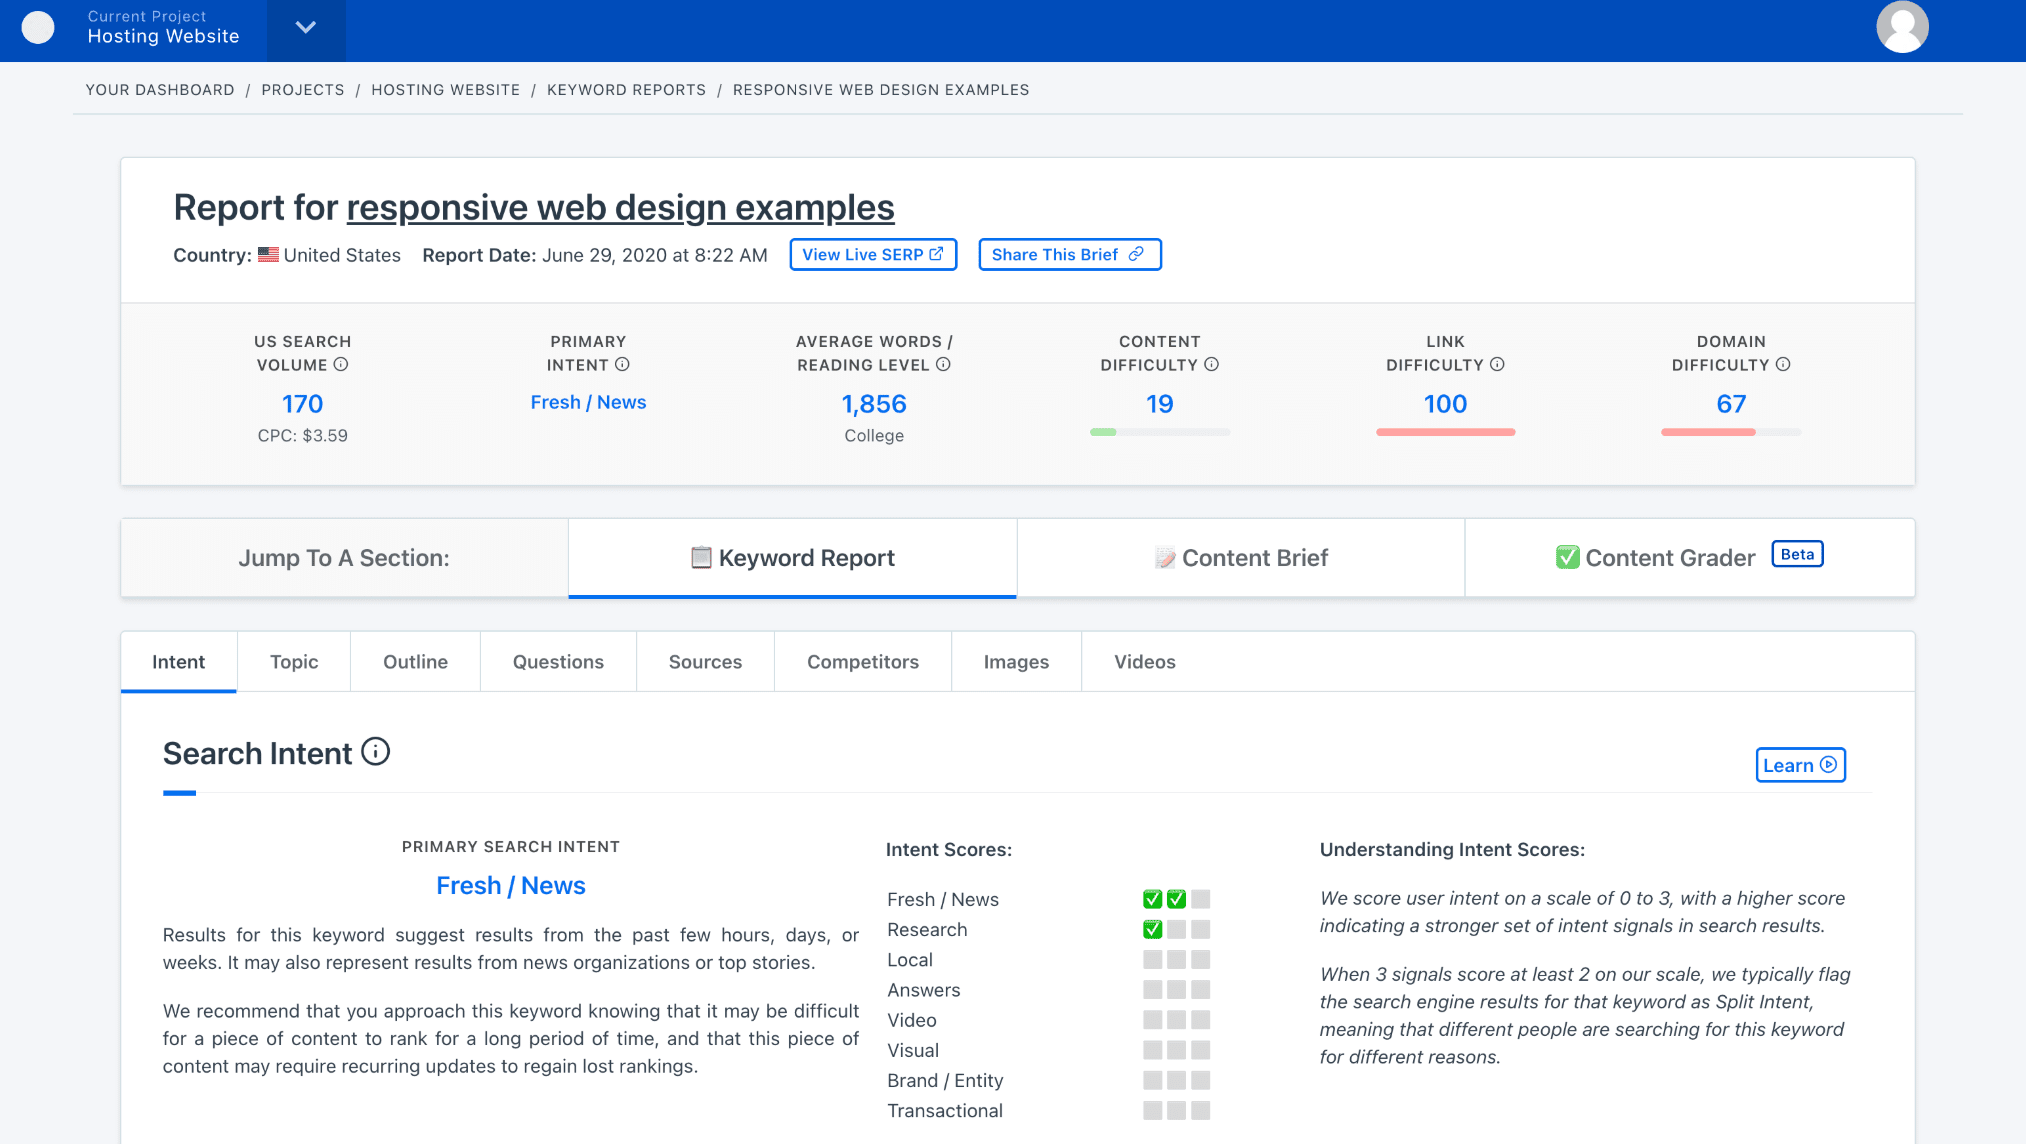Click the Content Difficulty progress bar
Viewport: 2026px width, 1144px height.
click(1160, 432)
